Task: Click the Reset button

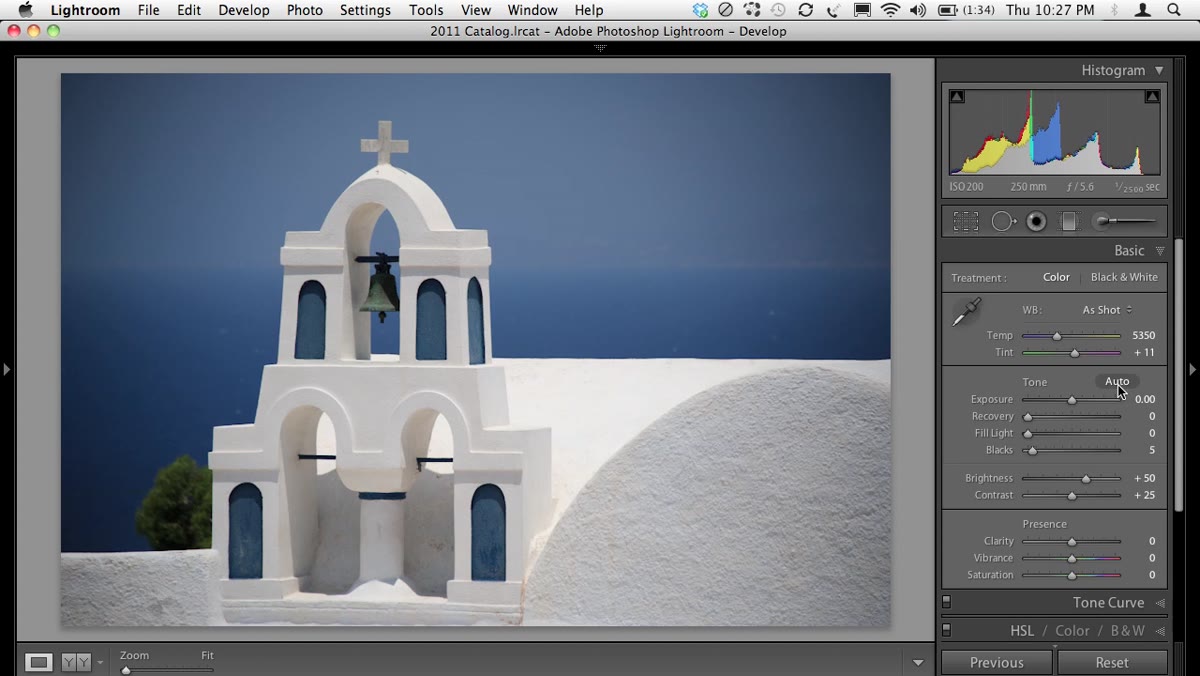Action: tap(1112, 662)
